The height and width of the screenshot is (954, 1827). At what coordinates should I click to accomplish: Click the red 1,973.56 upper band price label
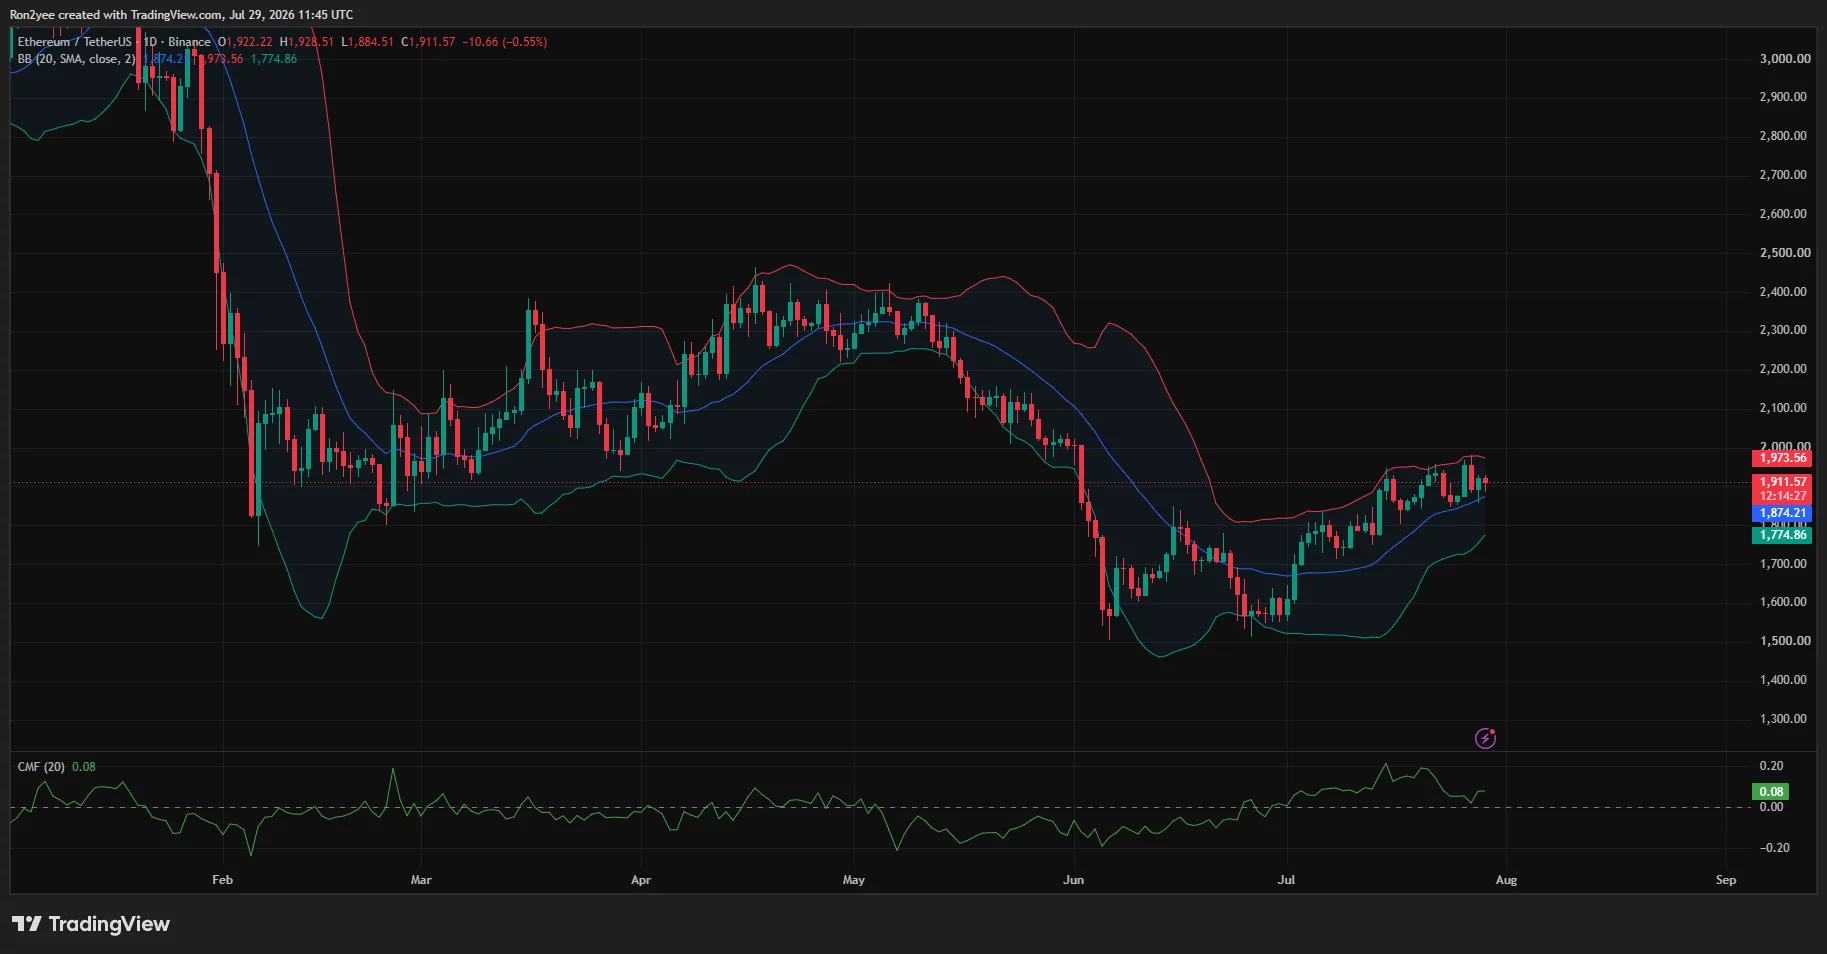(1782, 458)
